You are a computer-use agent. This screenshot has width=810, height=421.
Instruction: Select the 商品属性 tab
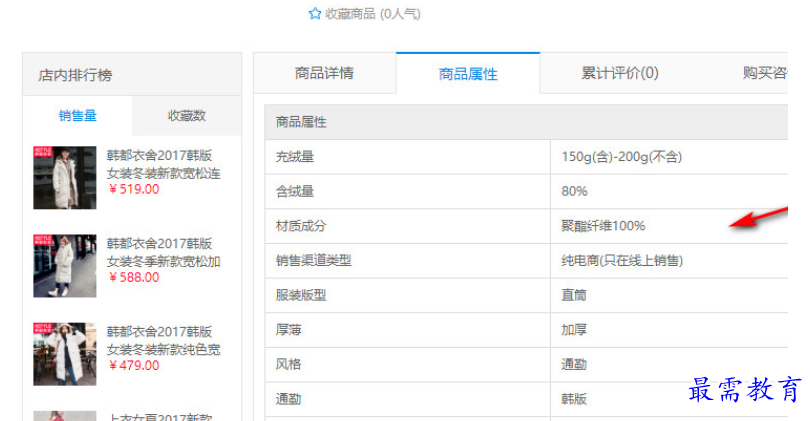click(468, 74)
